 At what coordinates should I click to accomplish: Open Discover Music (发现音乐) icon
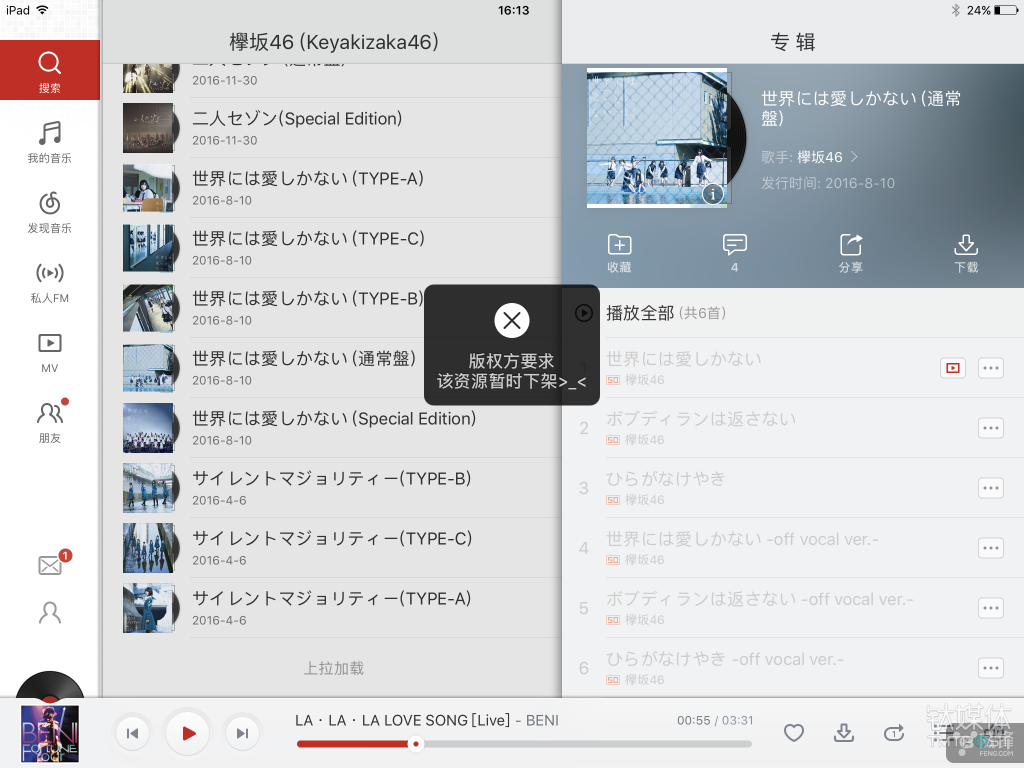(49, 212)
